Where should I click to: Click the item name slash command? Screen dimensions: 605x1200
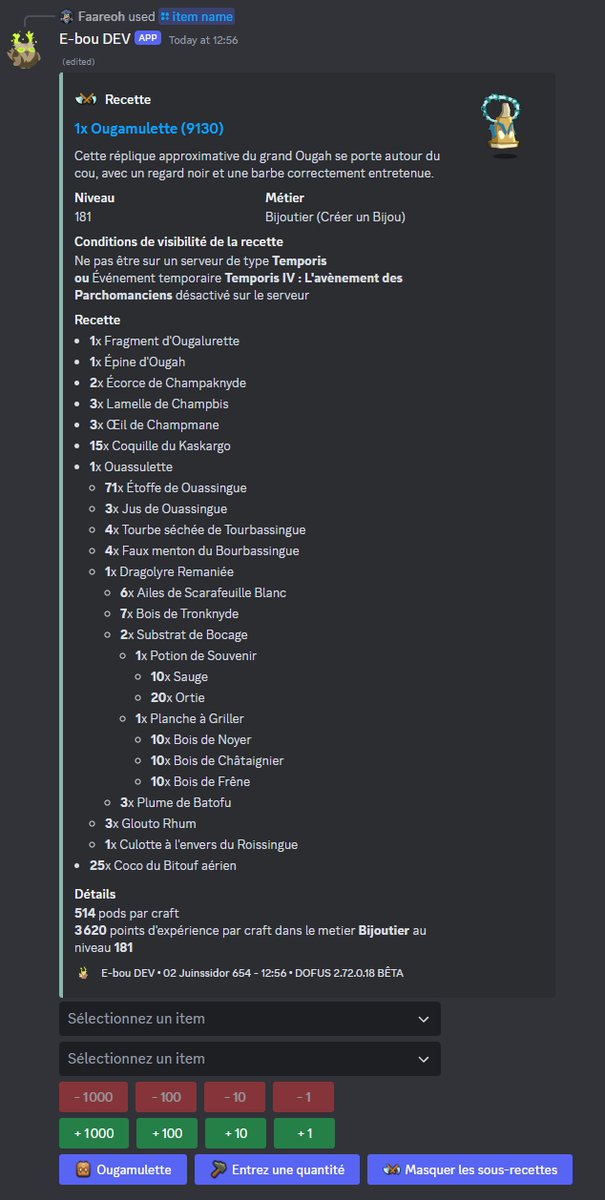pos(197,16)
